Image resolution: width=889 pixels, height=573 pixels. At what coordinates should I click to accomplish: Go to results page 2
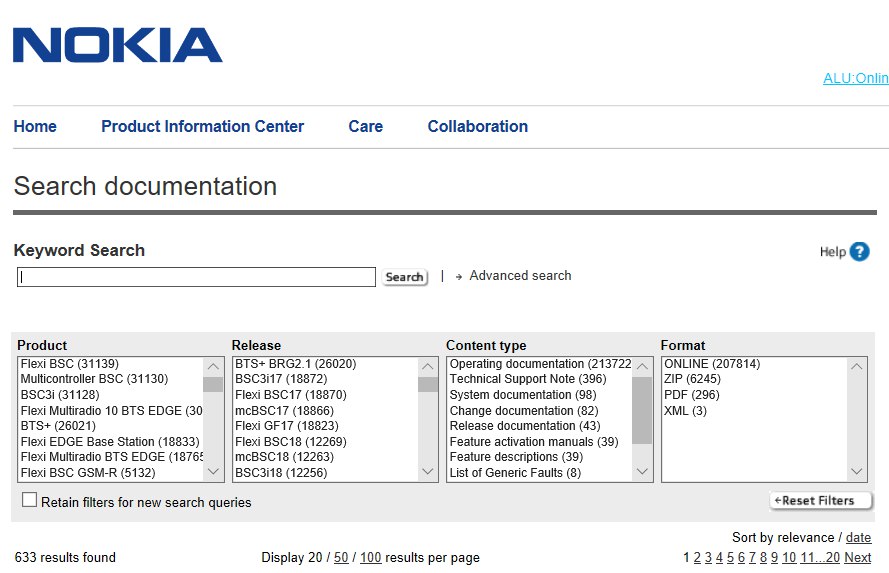pos(697,558)
